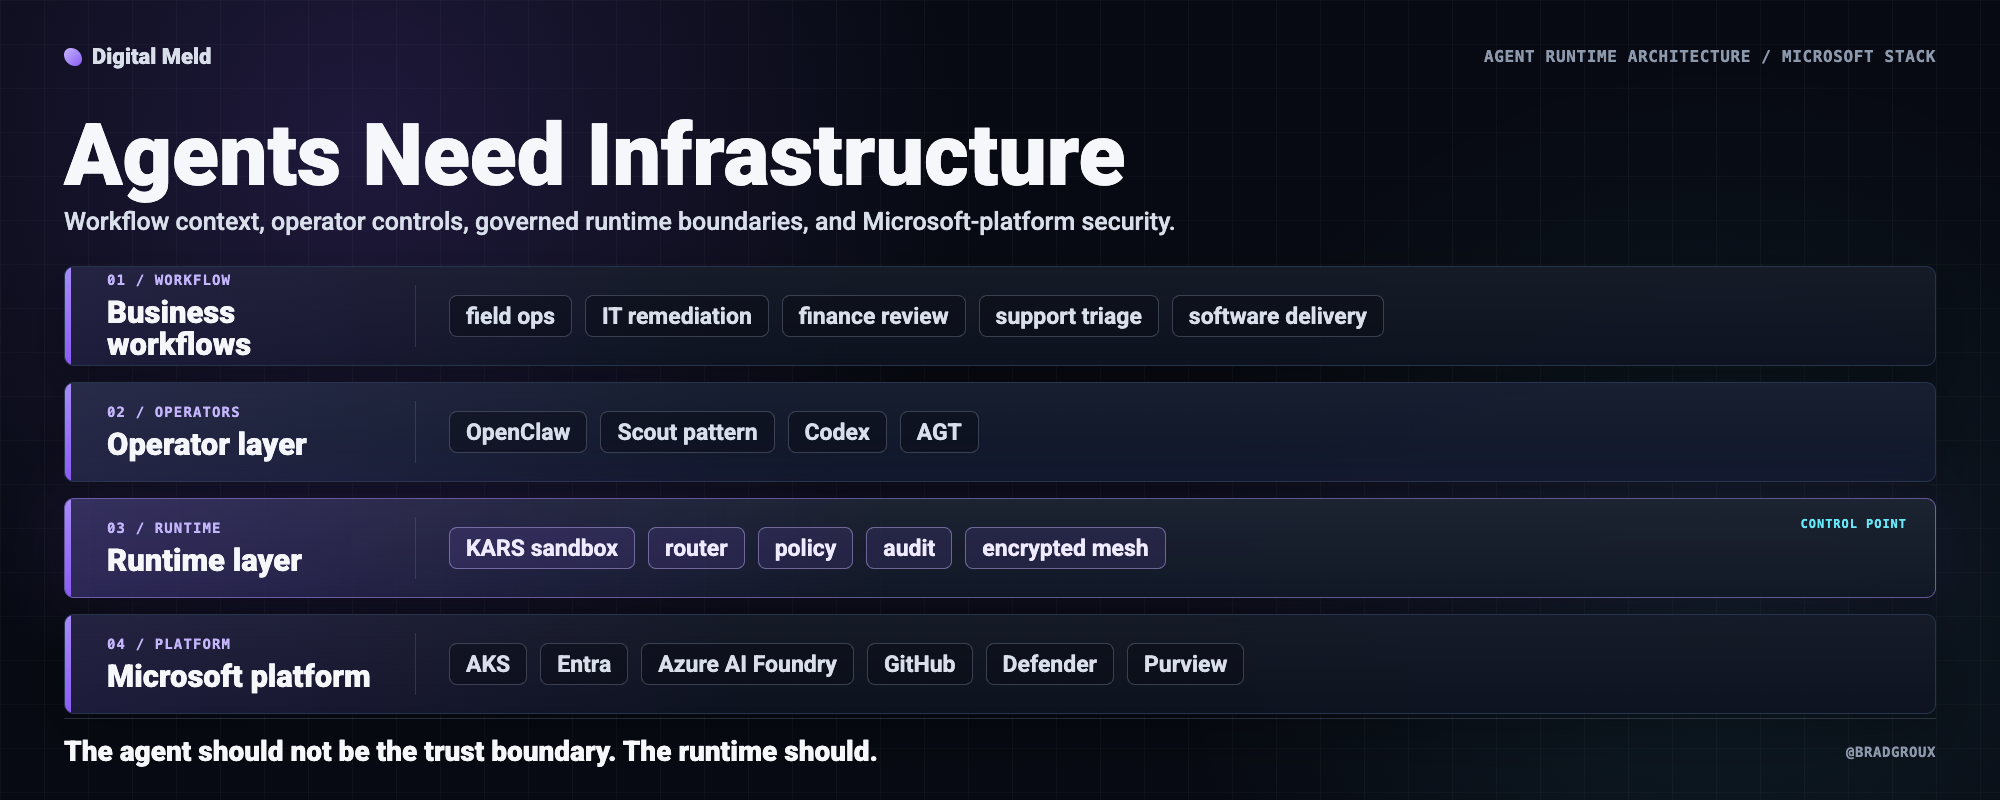Click the purple Digital Meld logo dot
This screenshot has height=800, width=2000.
[x=73, y=57]
